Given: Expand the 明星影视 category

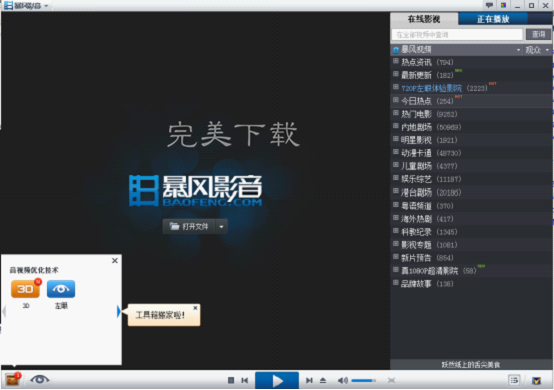Looking at the screenshot, I should (x=396, y=139).
